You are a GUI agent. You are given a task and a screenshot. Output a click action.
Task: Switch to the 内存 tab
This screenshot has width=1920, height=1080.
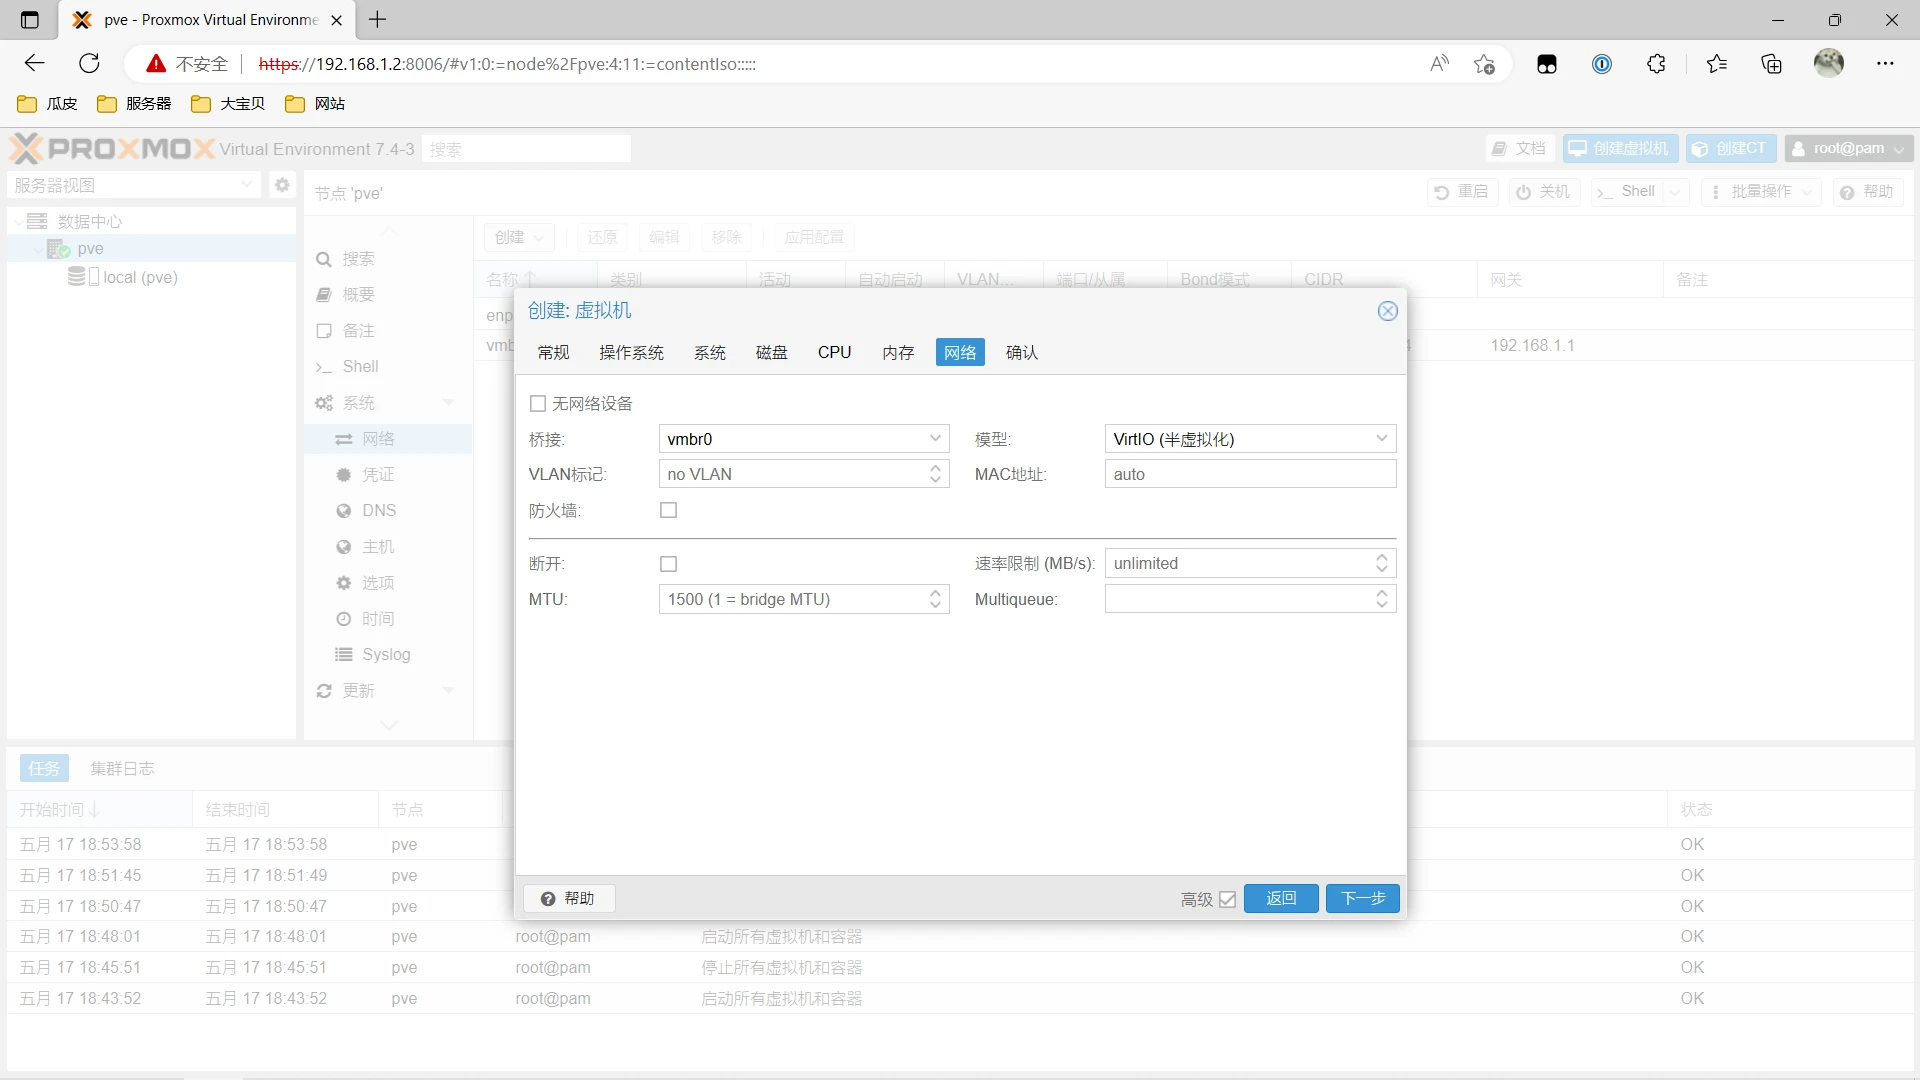[898, 352]
